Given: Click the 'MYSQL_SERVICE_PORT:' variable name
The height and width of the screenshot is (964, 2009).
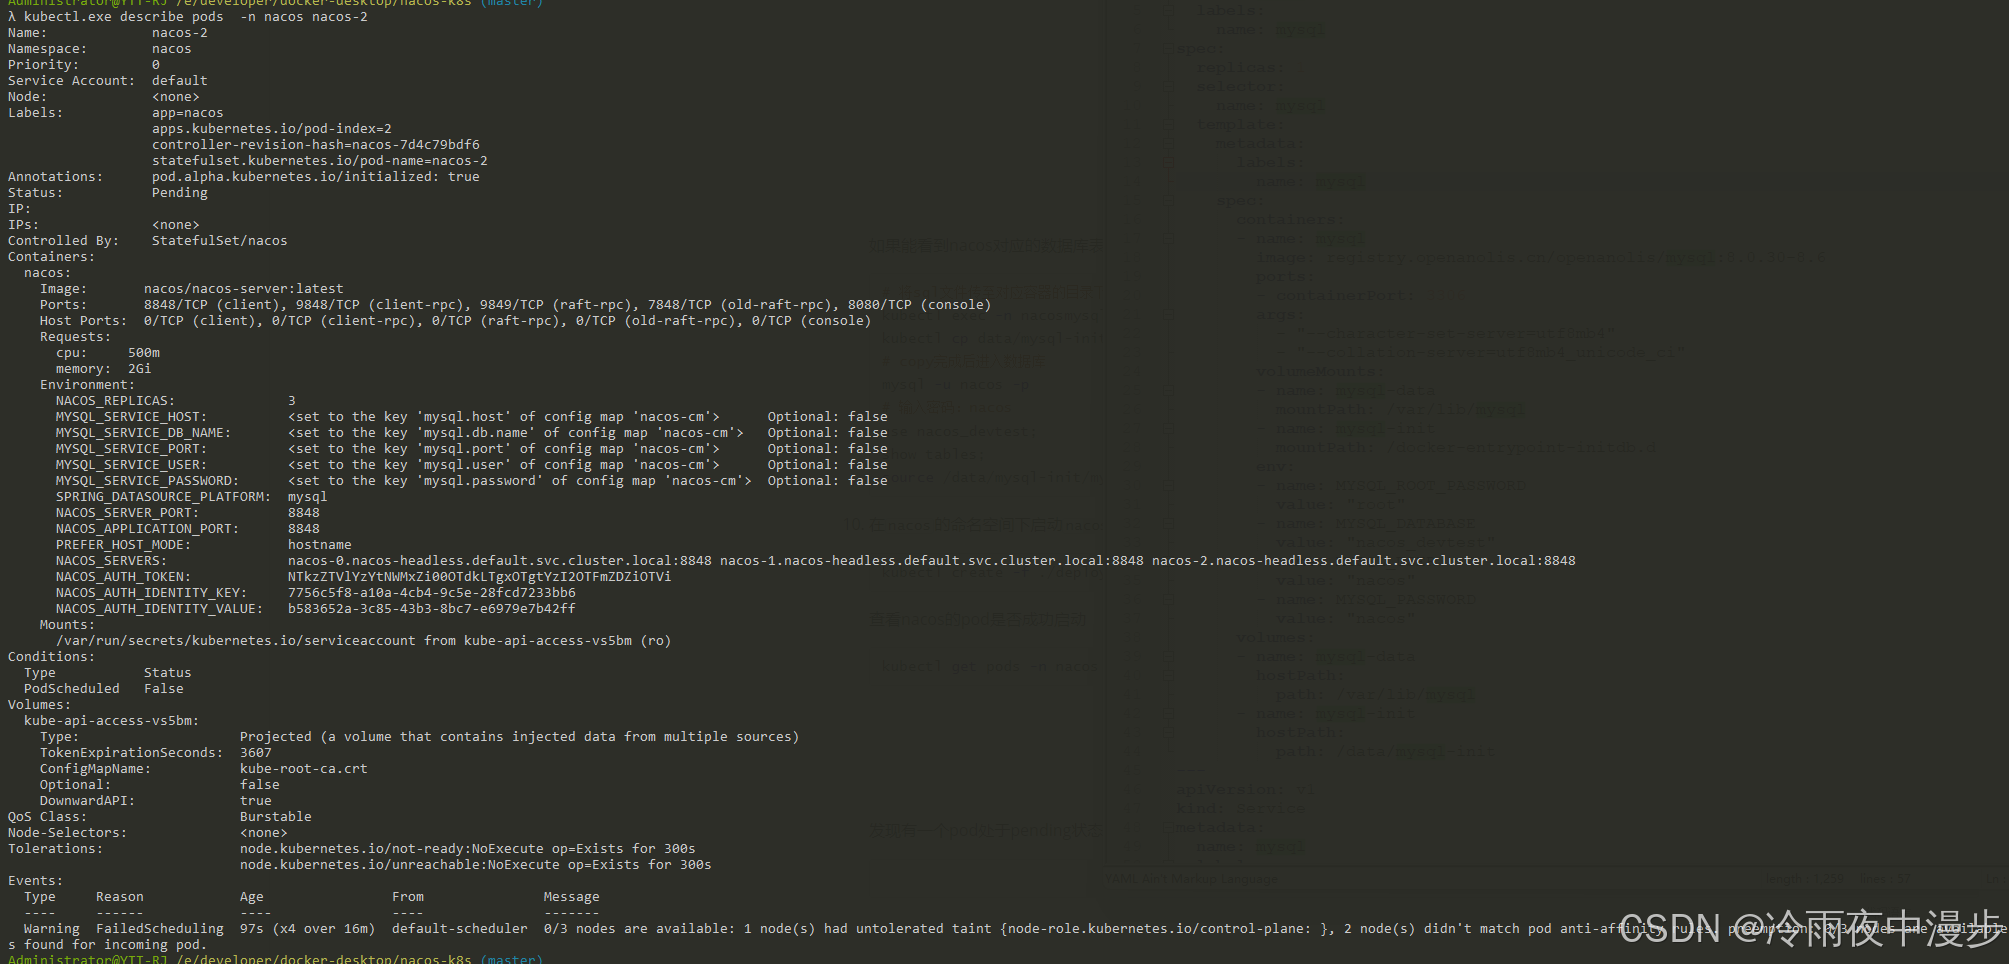Looking at the screenshot, I should pyautogui.click(x=131, y=449).
